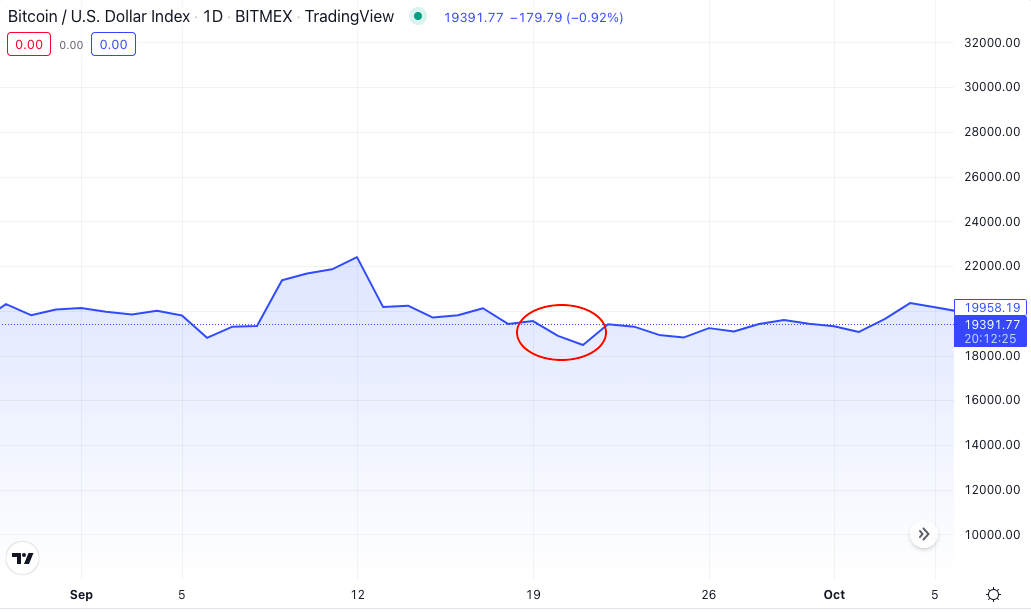Open chart settings gear icon
Screen dimensions: 1031x612
point(993,594)
